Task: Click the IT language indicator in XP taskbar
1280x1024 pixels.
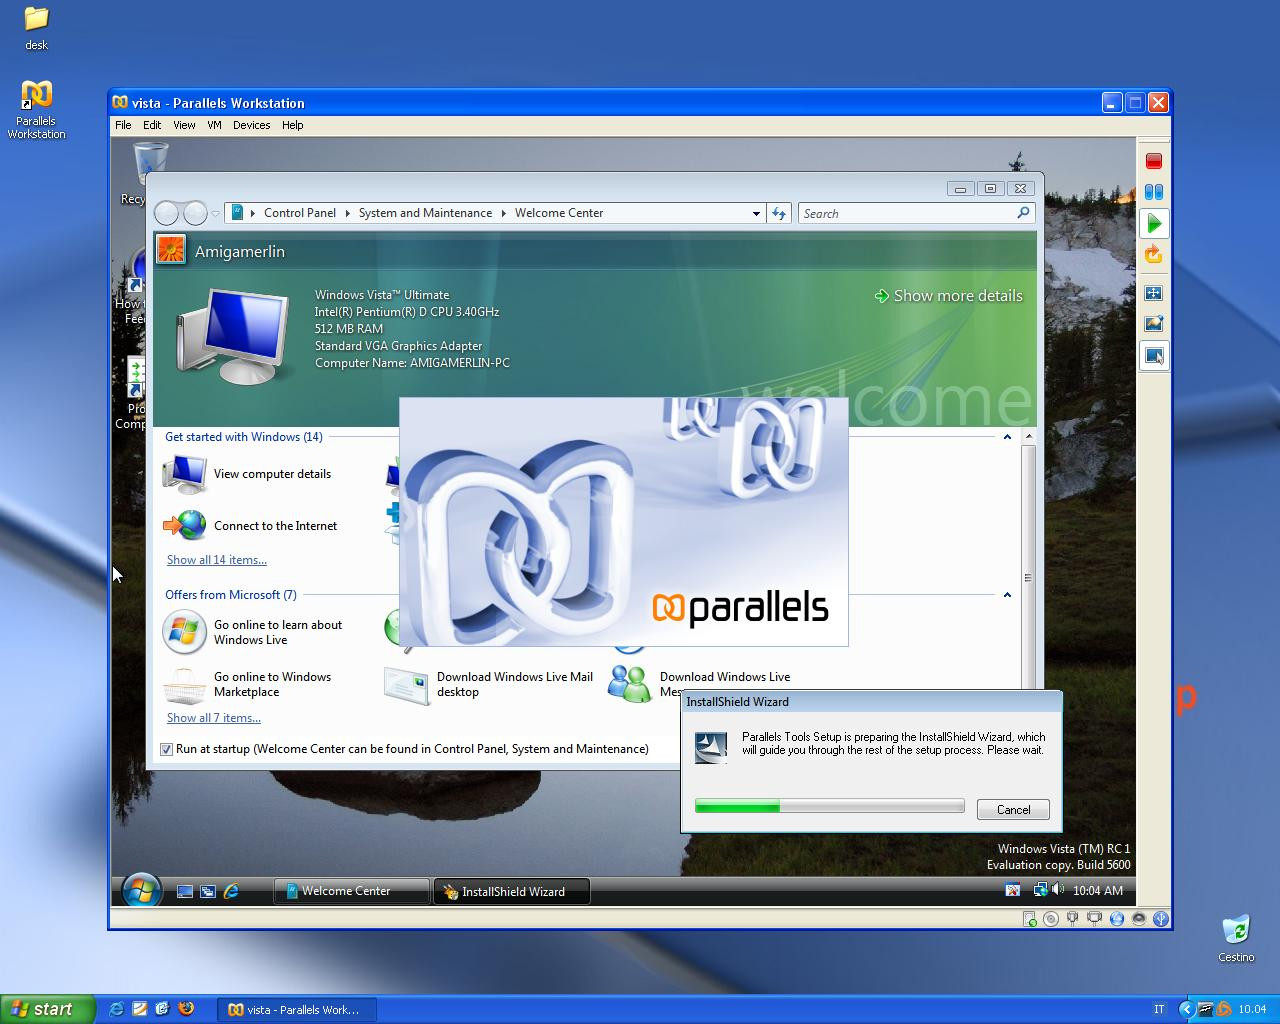Action: pyautogui.click(x=1159, y=1009)
